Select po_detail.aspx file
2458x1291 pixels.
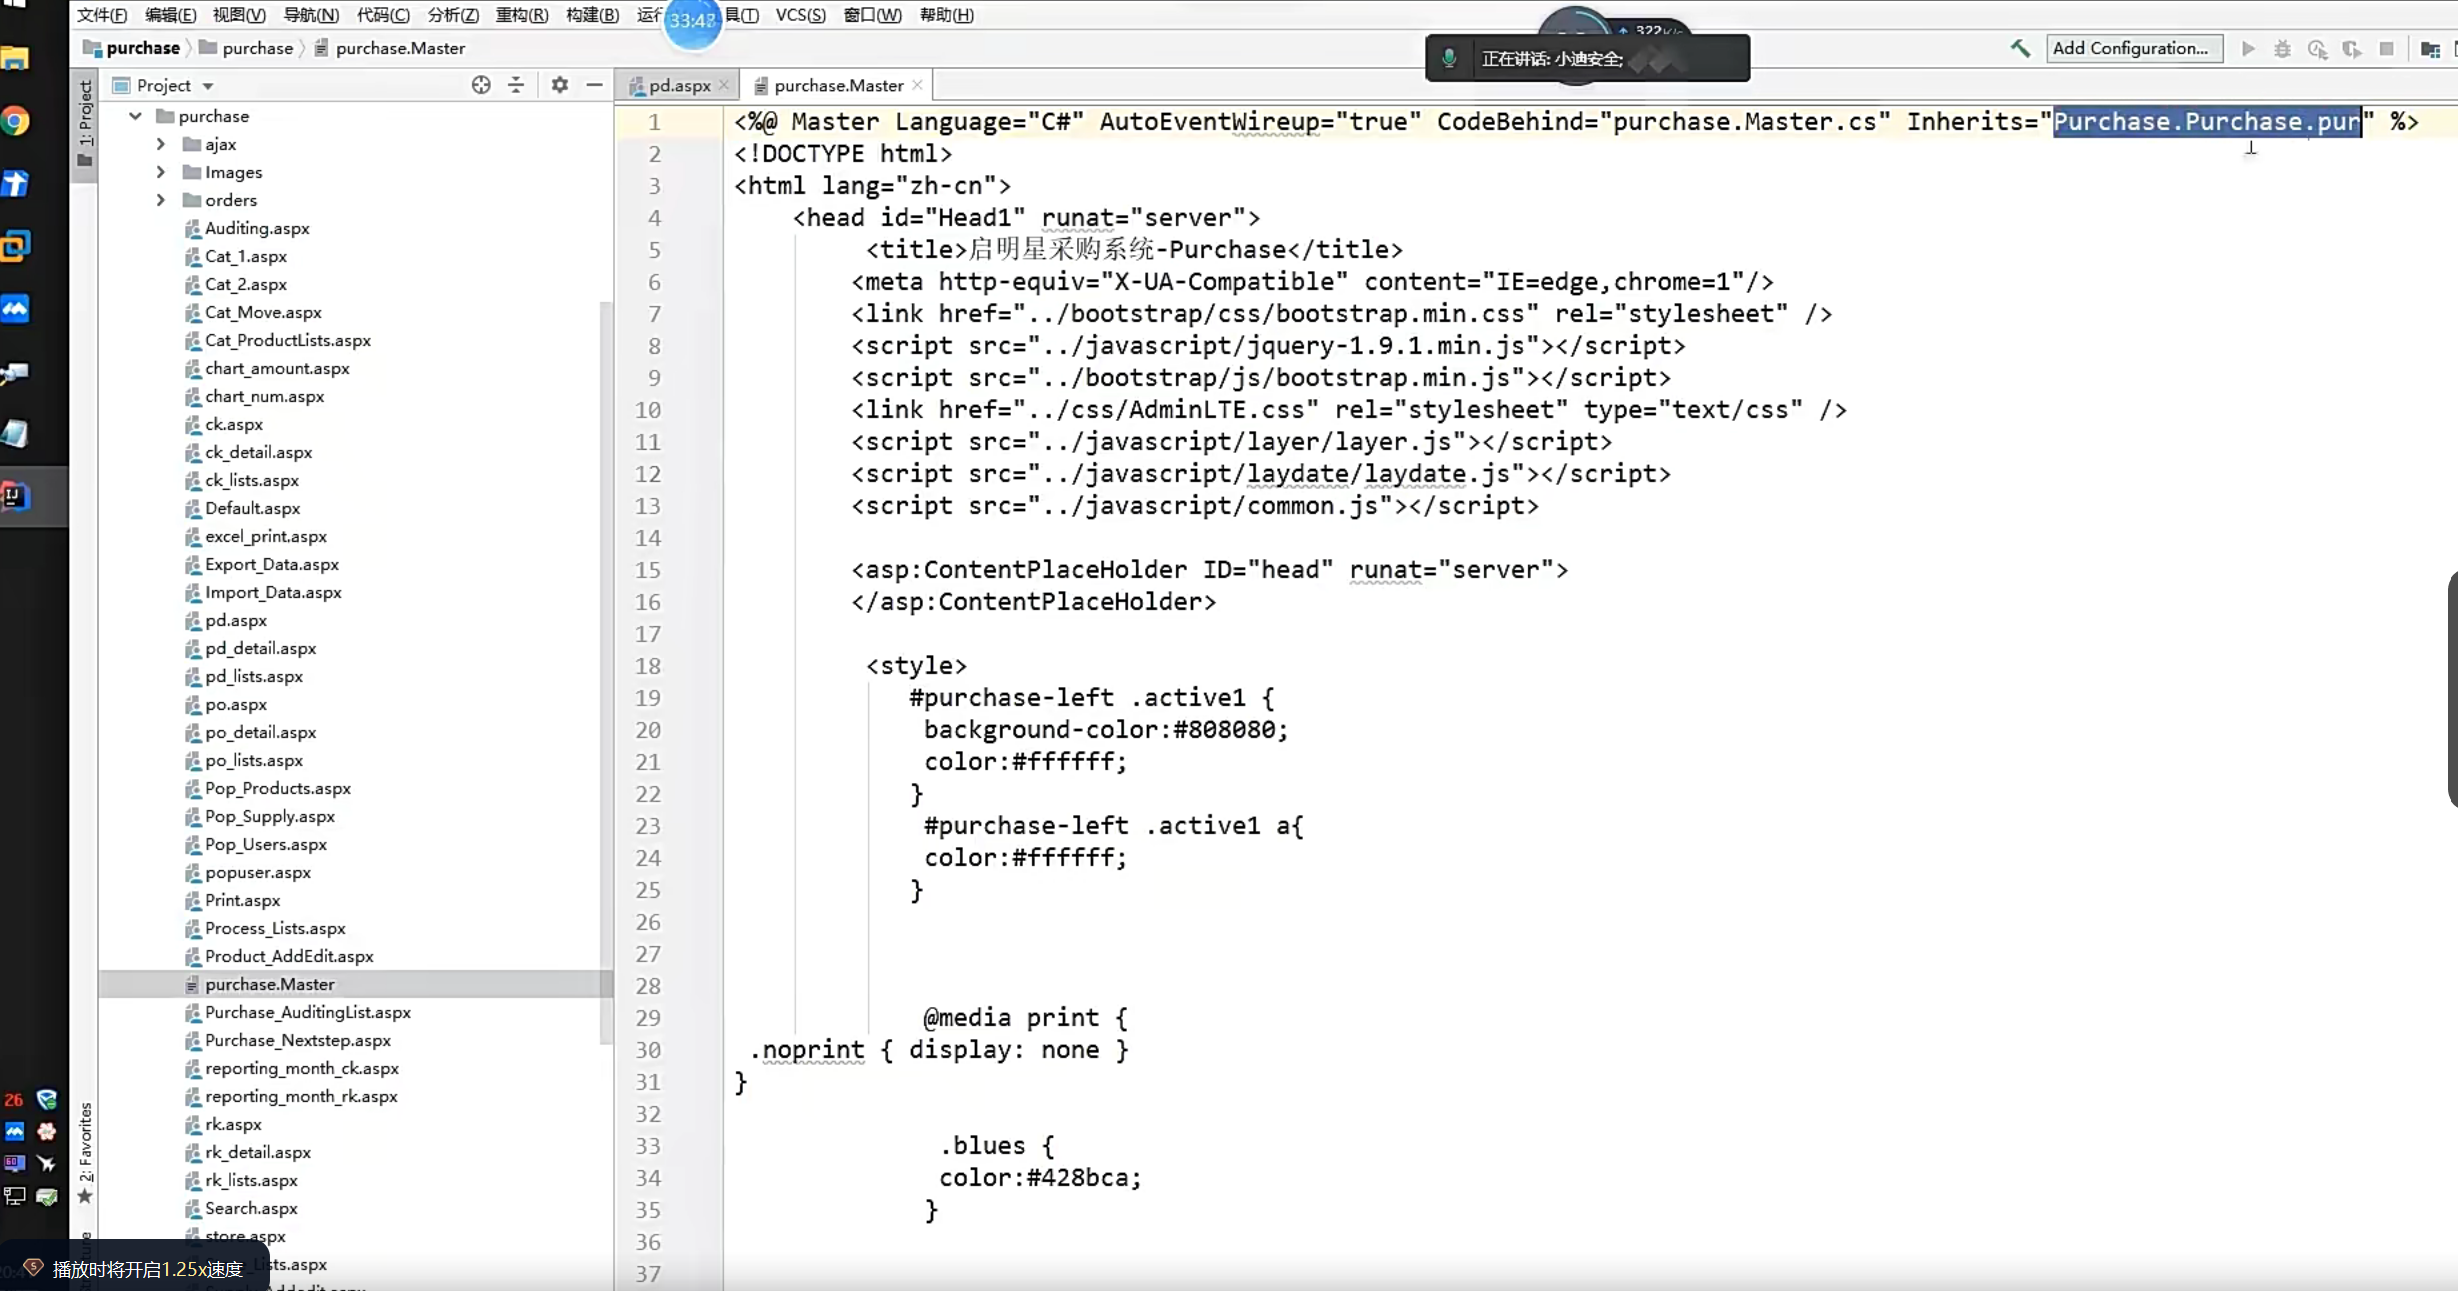point(260,732)
